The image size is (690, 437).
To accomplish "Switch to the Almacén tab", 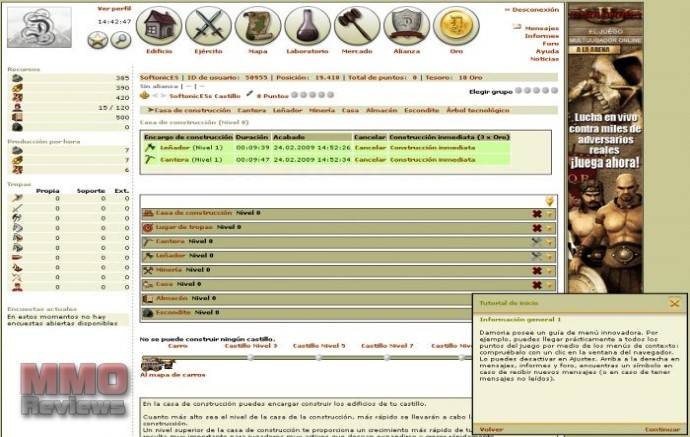I will [379, 110].
